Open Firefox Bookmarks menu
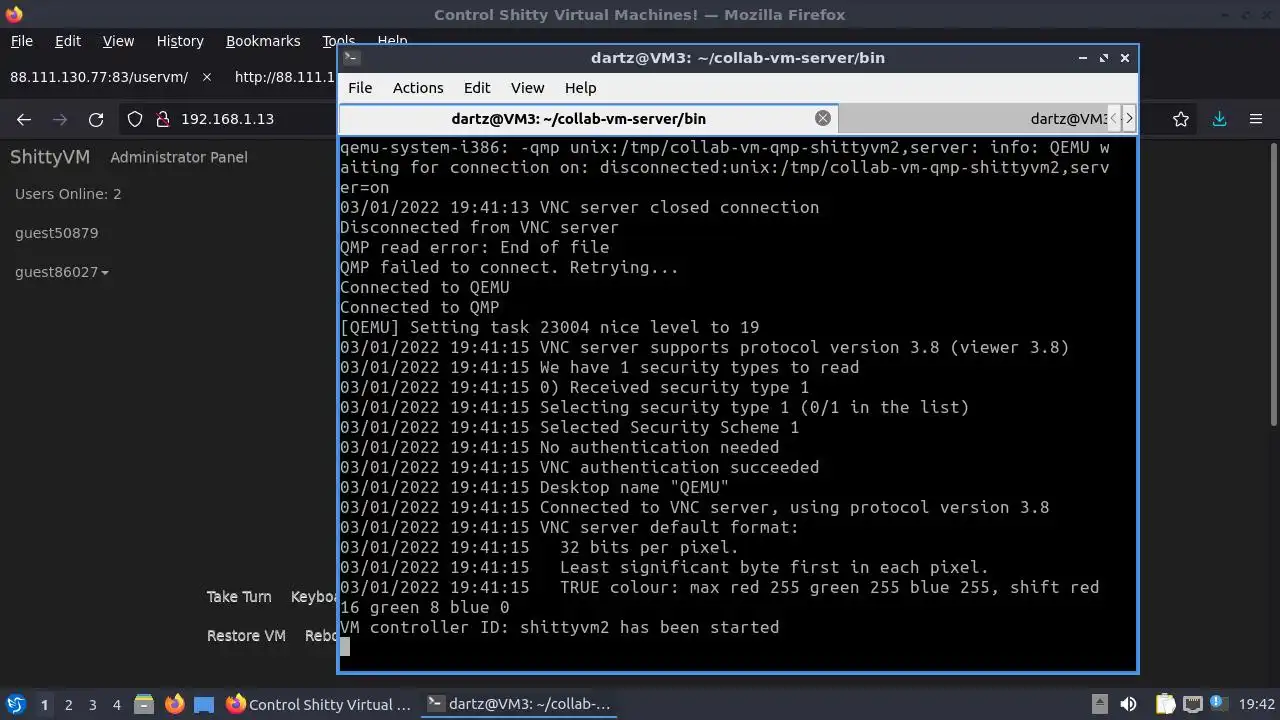The width and height of the screenshot is (1280, 720). 263,41
